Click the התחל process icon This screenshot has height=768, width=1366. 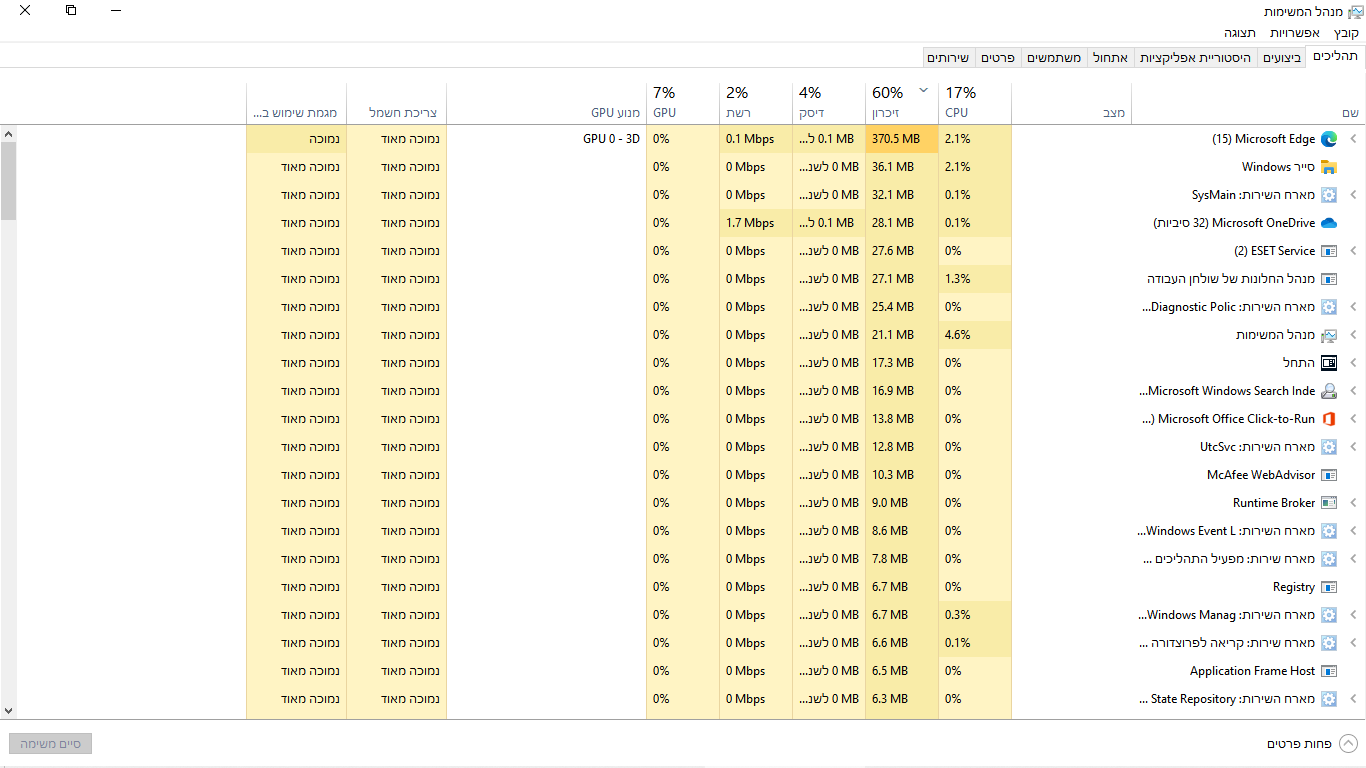[1329, 363]
